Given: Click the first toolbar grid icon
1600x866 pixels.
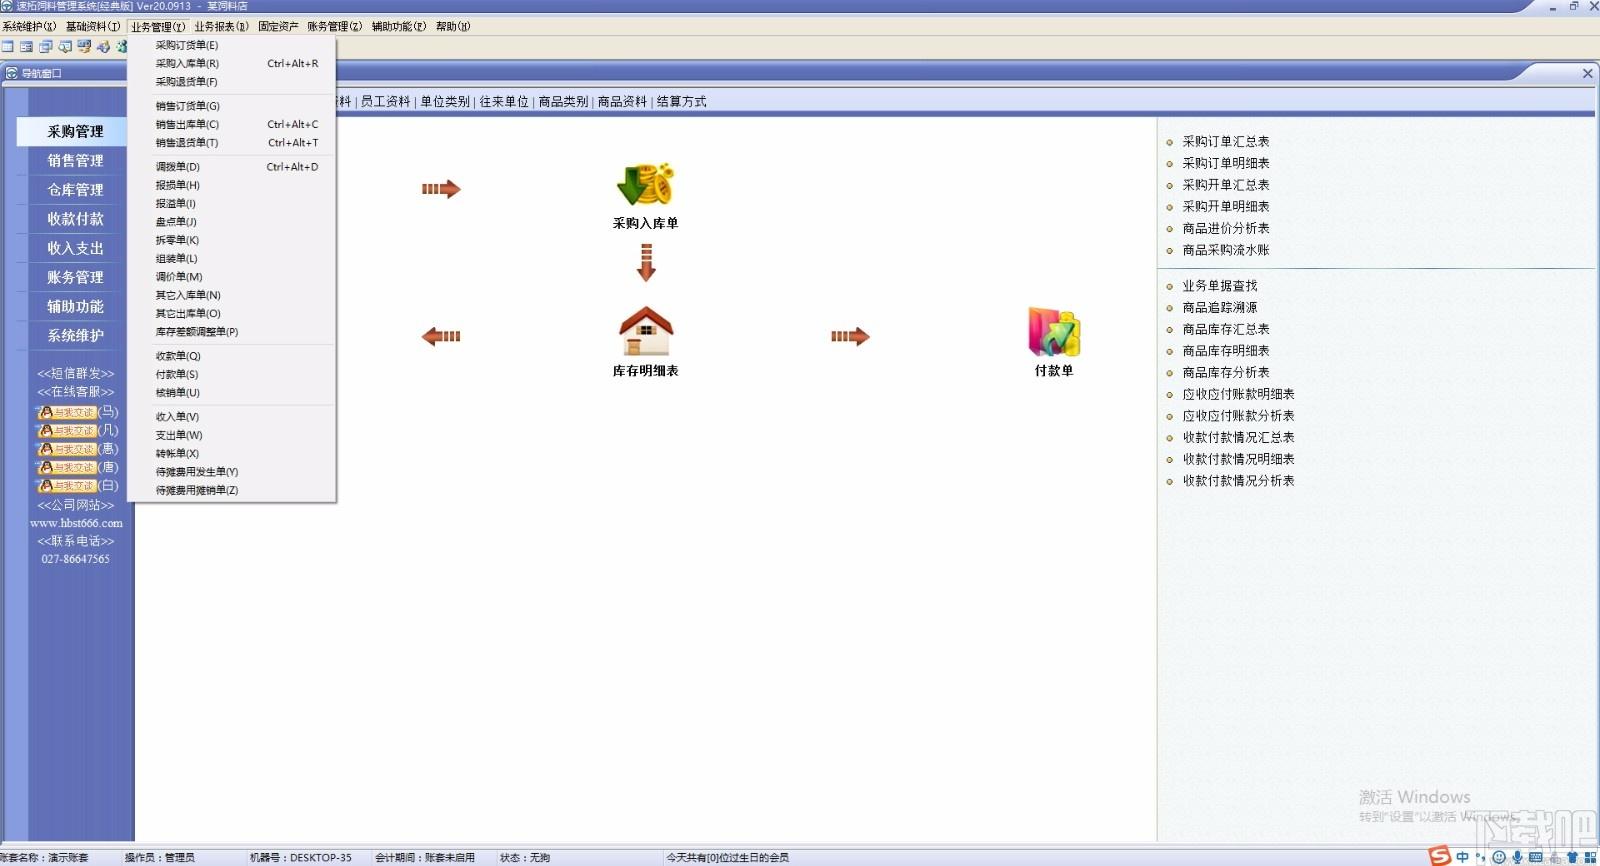Looking at the screenshot, I should click(x=8, y=46).
